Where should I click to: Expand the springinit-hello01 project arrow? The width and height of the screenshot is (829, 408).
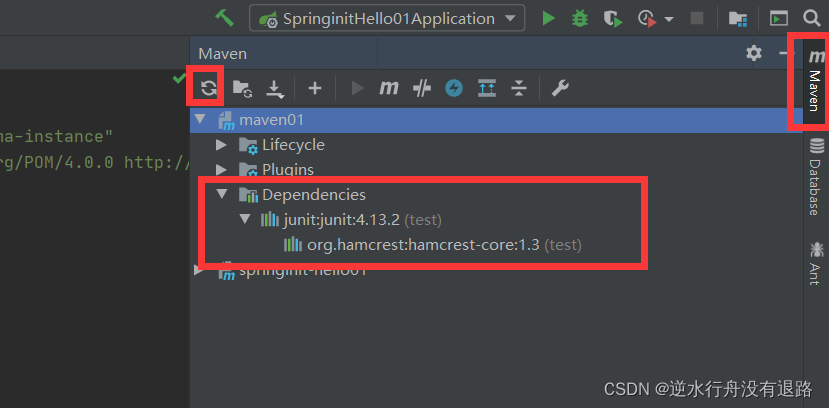point(199,270)
